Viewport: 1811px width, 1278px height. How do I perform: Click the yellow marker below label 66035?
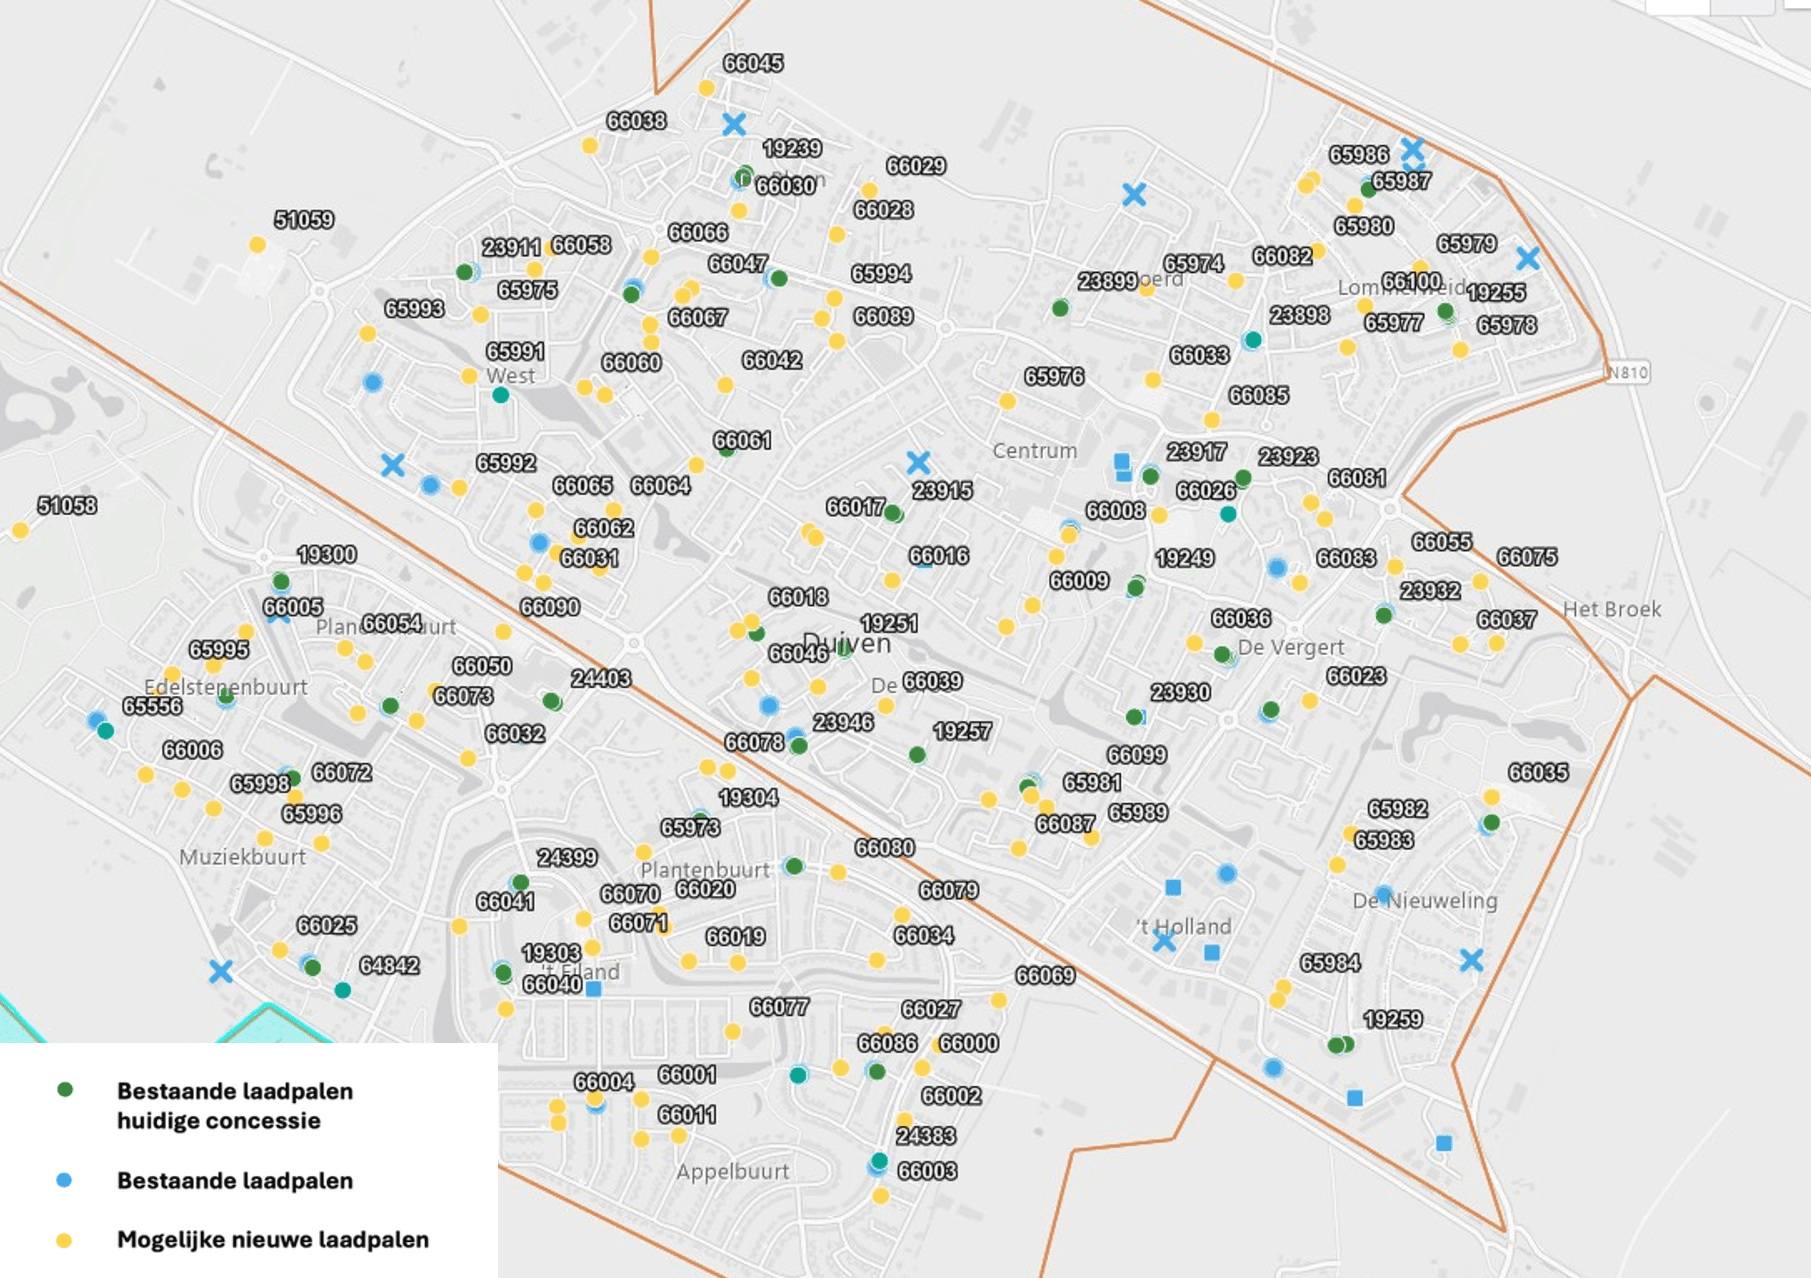(1491, 797)
